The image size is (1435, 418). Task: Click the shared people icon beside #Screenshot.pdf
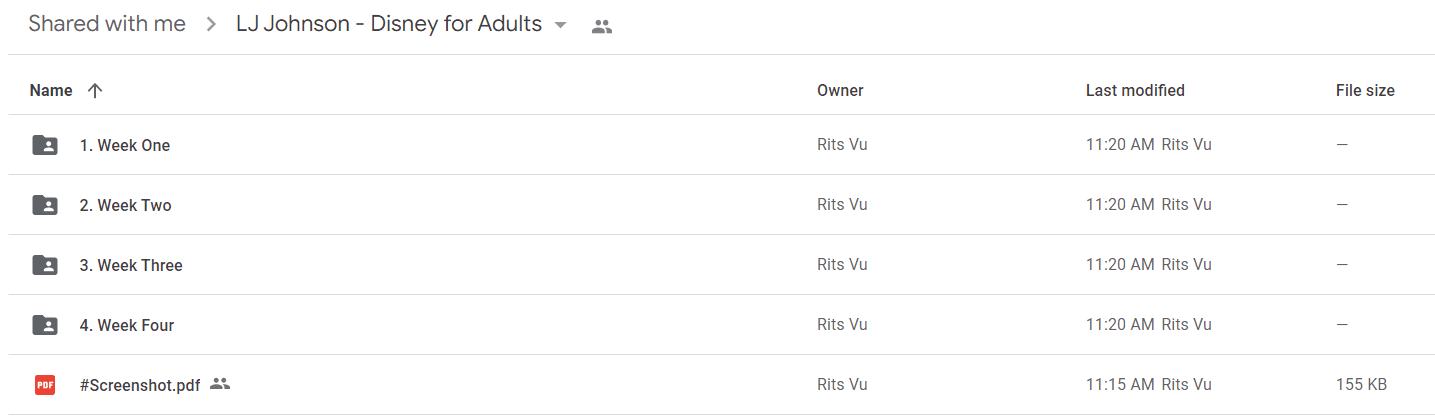(x=220, y=384)
